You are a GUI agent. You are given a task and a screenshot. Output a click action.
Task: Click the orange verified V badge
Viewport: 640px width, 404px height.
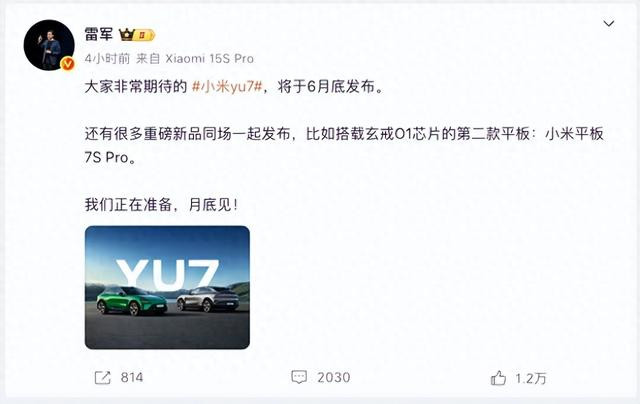[x=68, y=64]
